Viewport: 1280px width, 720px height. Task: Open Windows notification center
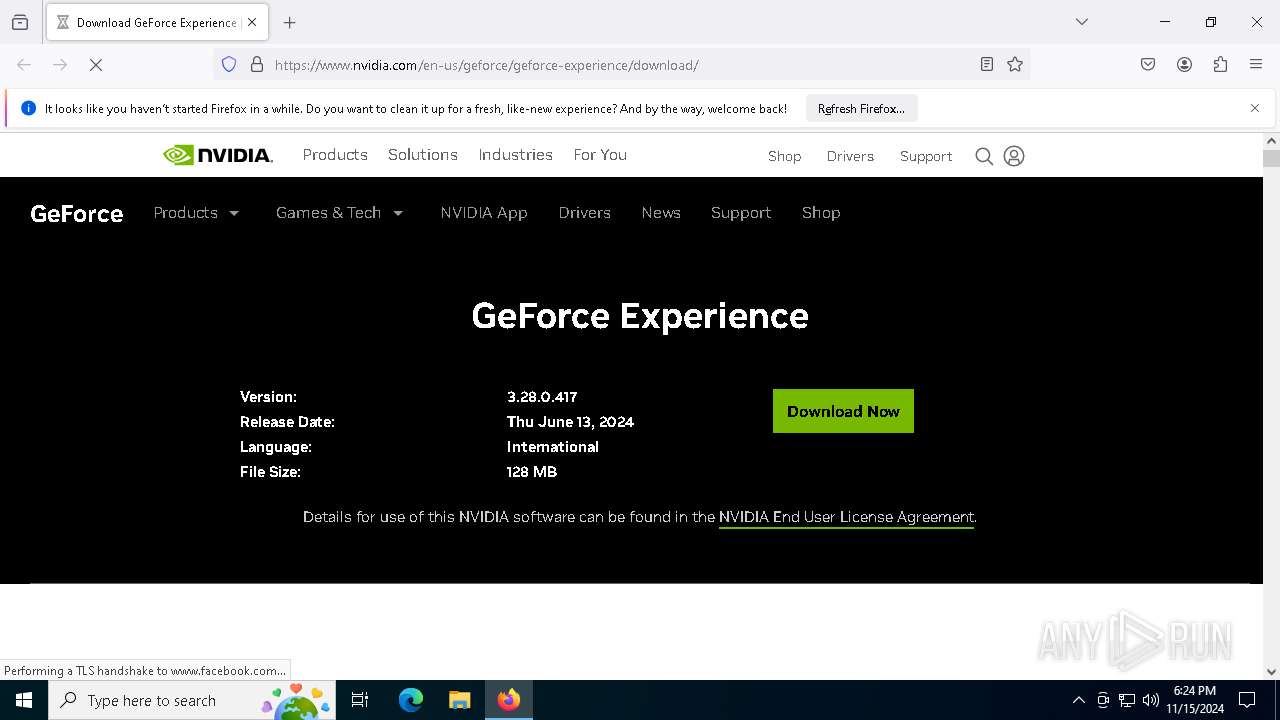tap(1247, 700)
